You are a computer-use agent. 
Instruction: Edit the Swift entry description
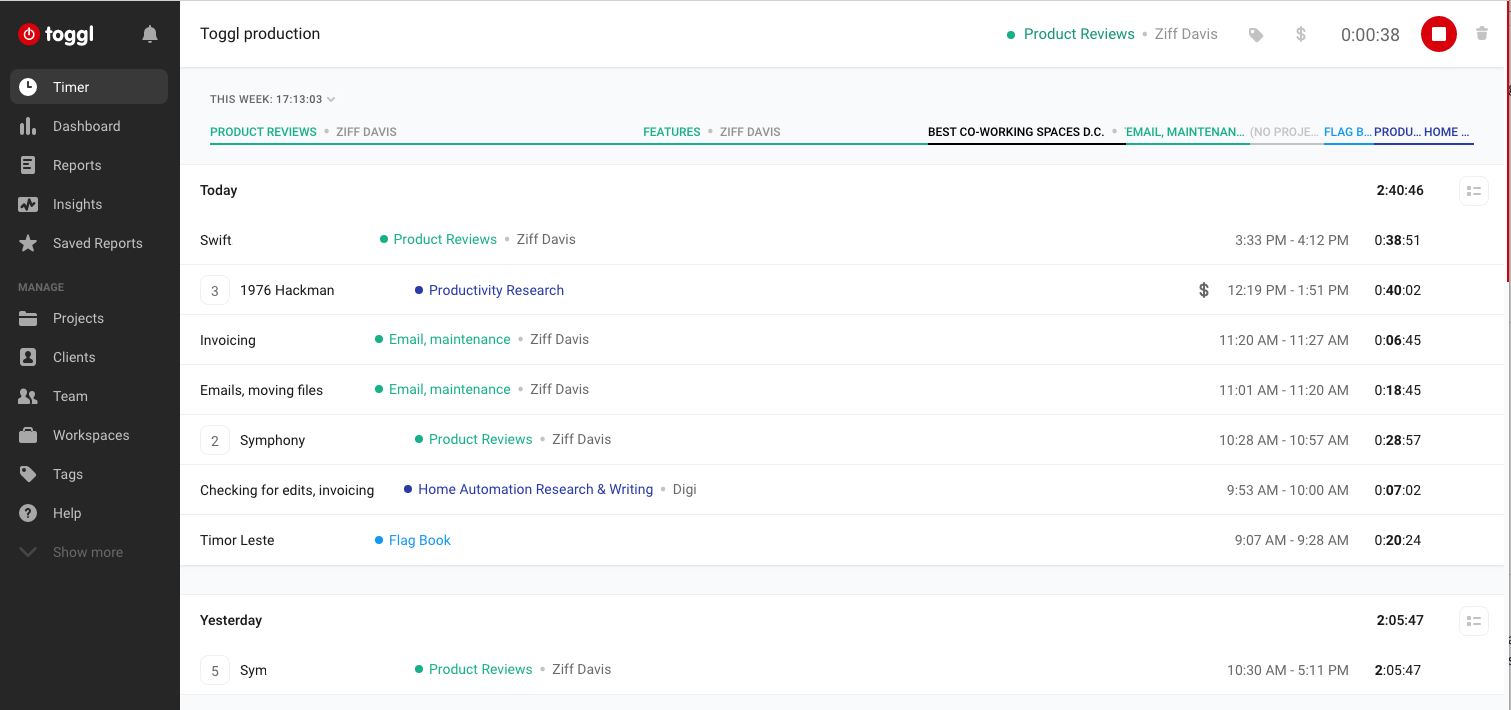point(216,240)
